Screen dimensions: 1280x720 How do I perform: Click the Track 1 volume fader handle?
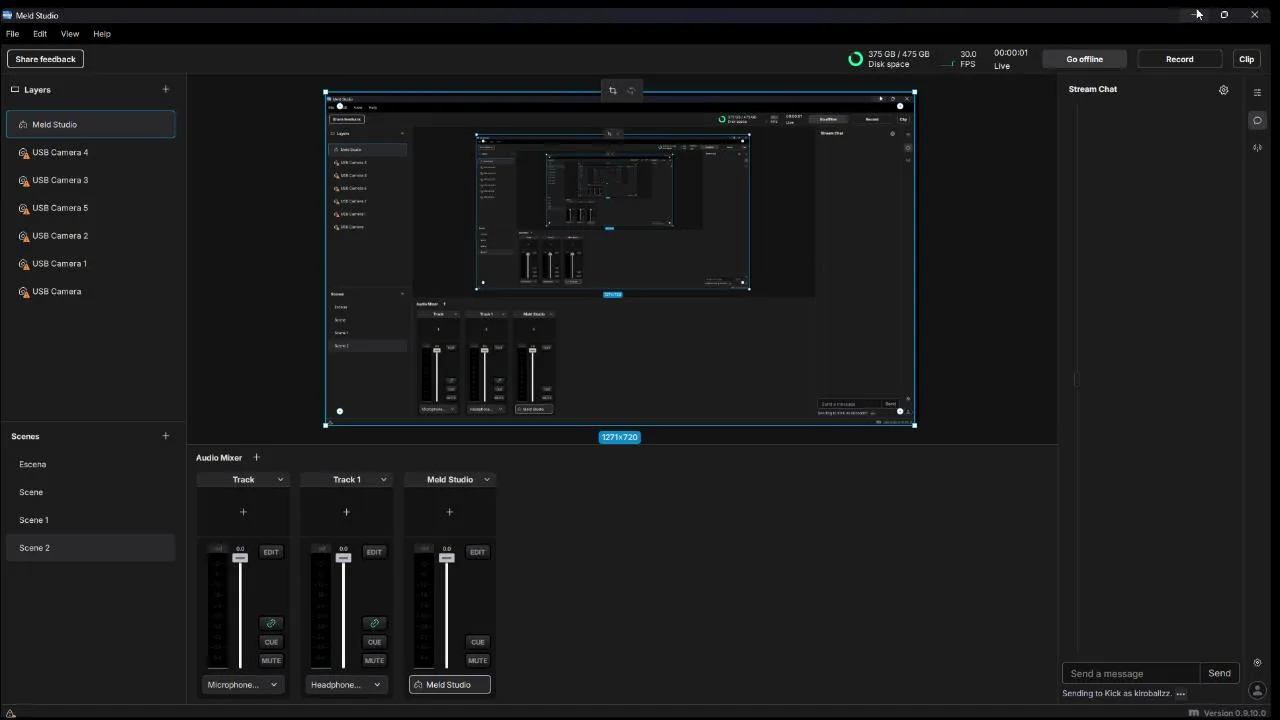343,558
